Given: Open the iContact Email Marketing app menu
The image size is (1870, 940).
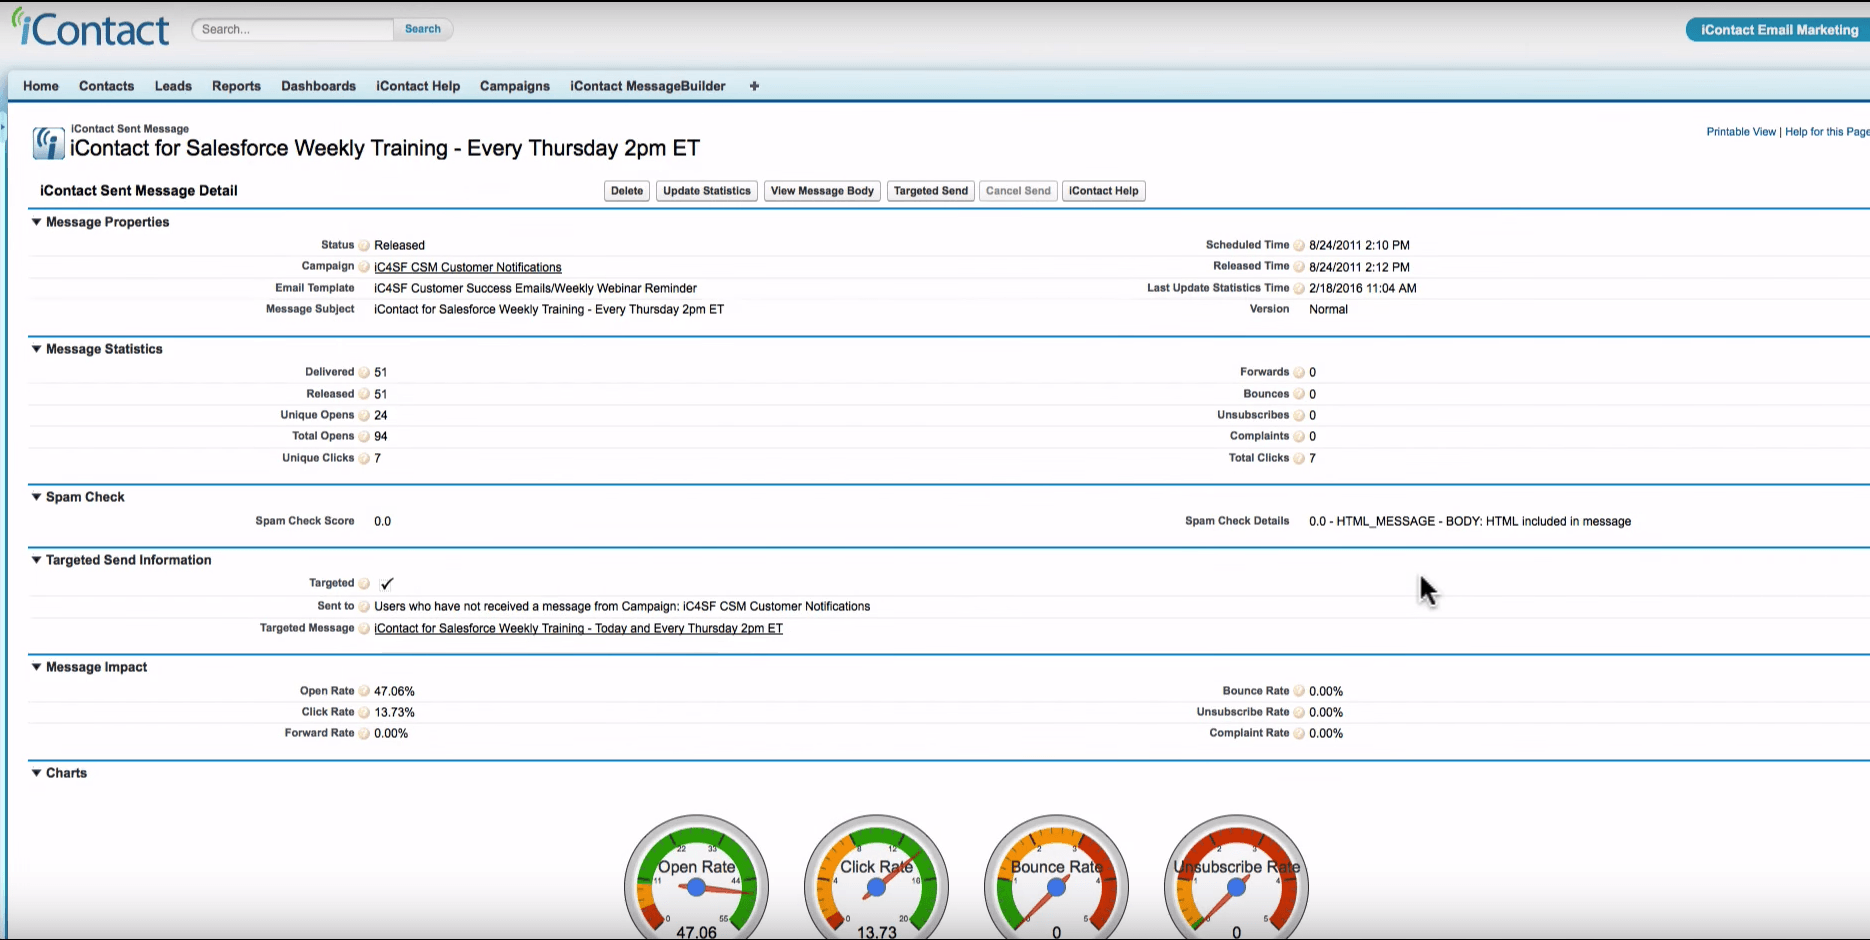Looking at the screenshot, I should [1778, 30].
